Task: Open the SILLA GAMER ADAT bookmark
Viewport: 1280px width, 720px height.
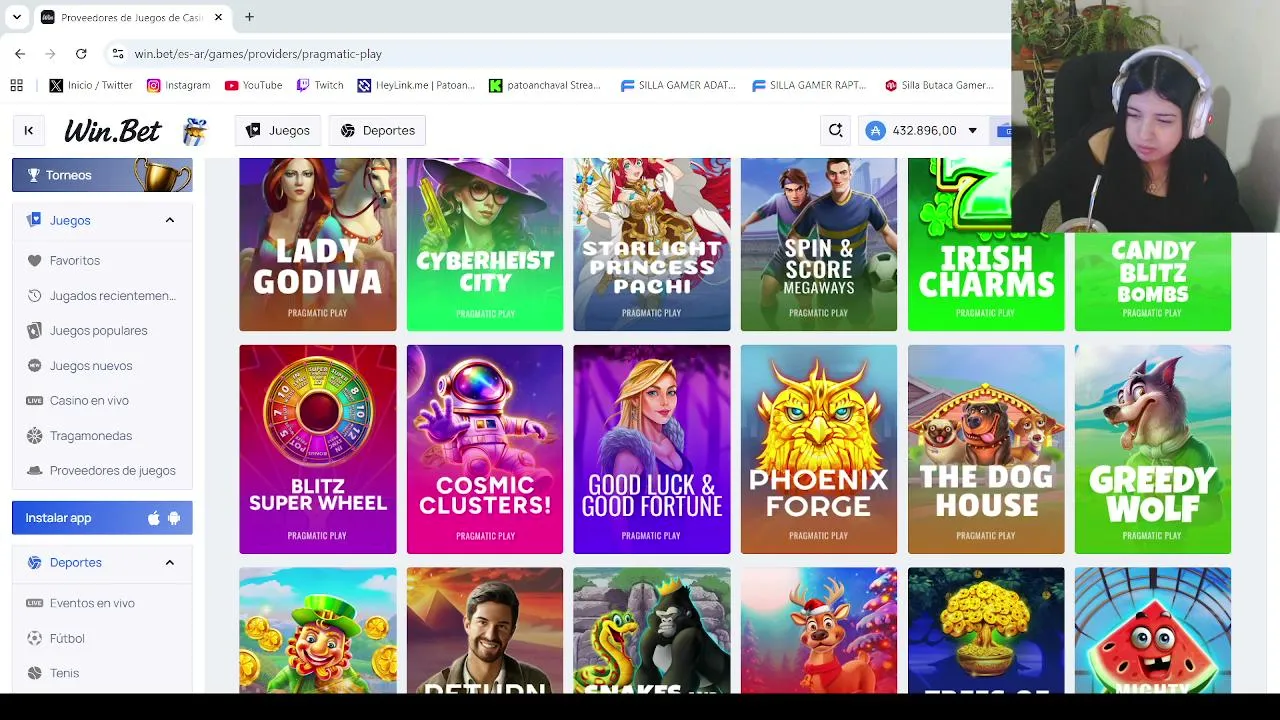Action: click(x=678, y=86)
